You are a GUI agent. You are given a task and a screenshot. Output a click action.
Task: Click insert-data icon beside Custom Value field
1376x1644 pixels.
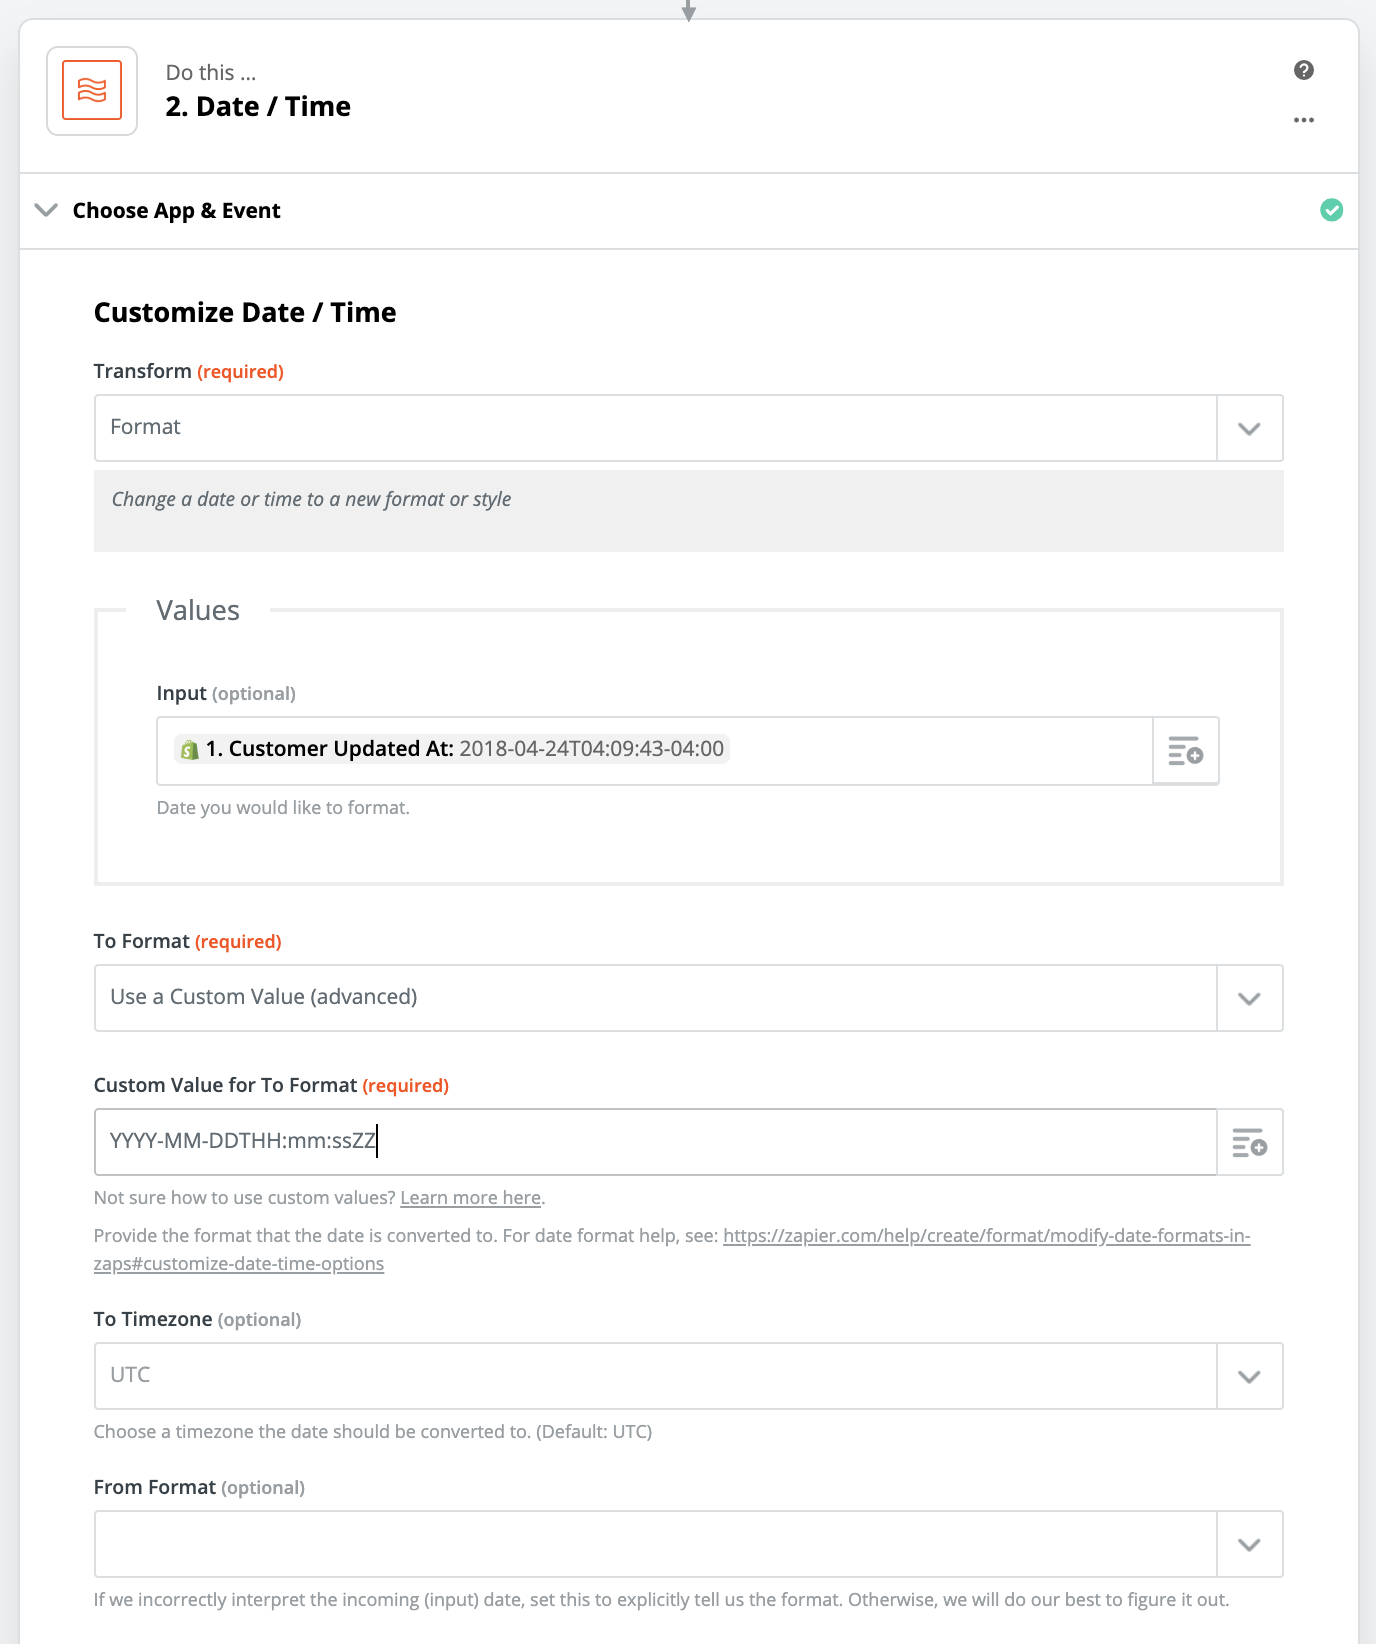pos(1249,1142)
